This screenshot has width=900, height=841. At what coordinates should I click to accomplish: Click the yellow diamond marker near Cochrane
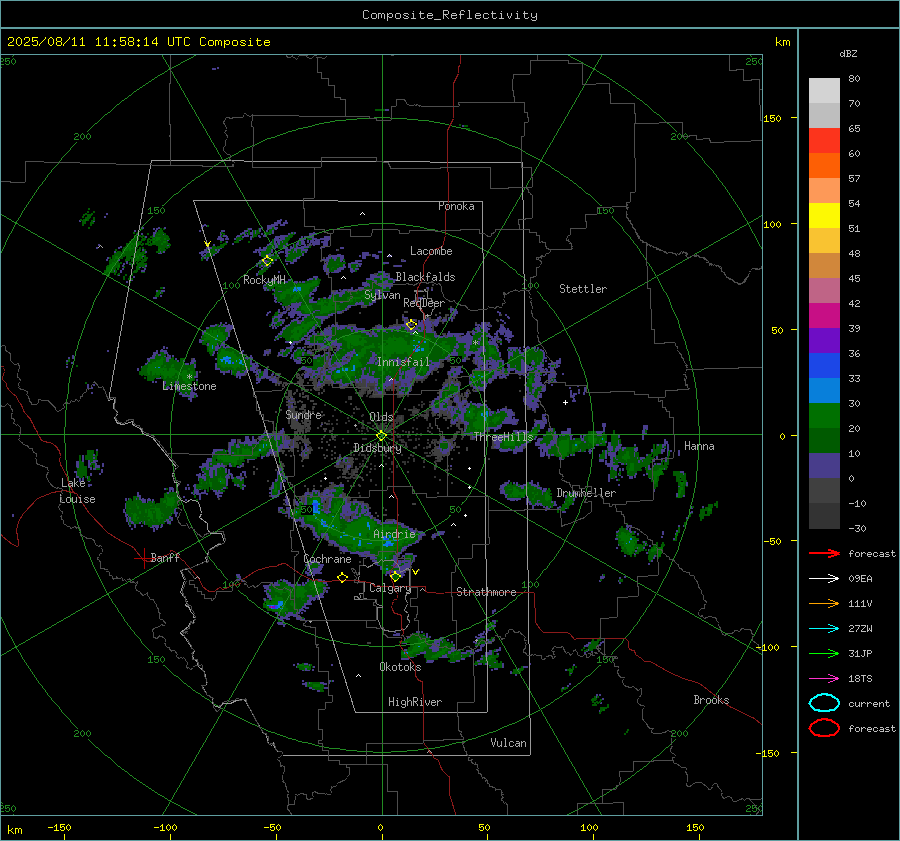click(342, 578)
